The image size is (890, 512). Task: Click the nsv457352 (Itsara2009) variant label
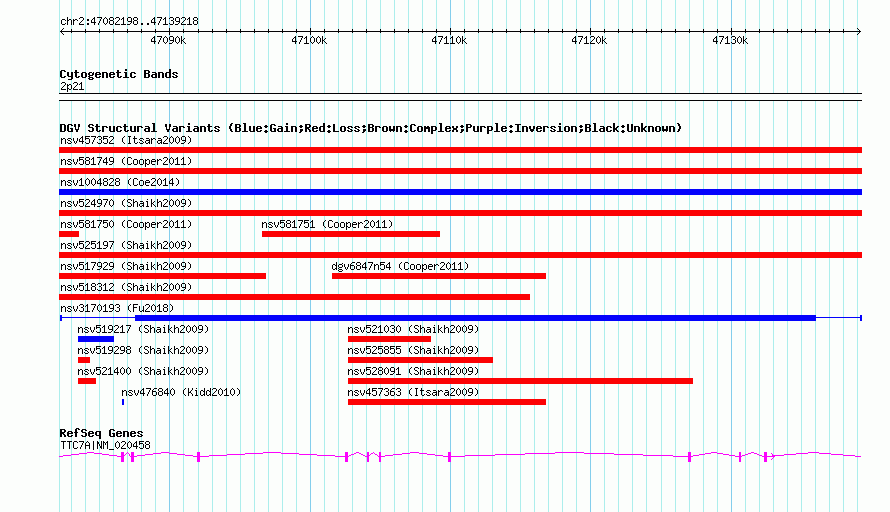coord(126,140)
